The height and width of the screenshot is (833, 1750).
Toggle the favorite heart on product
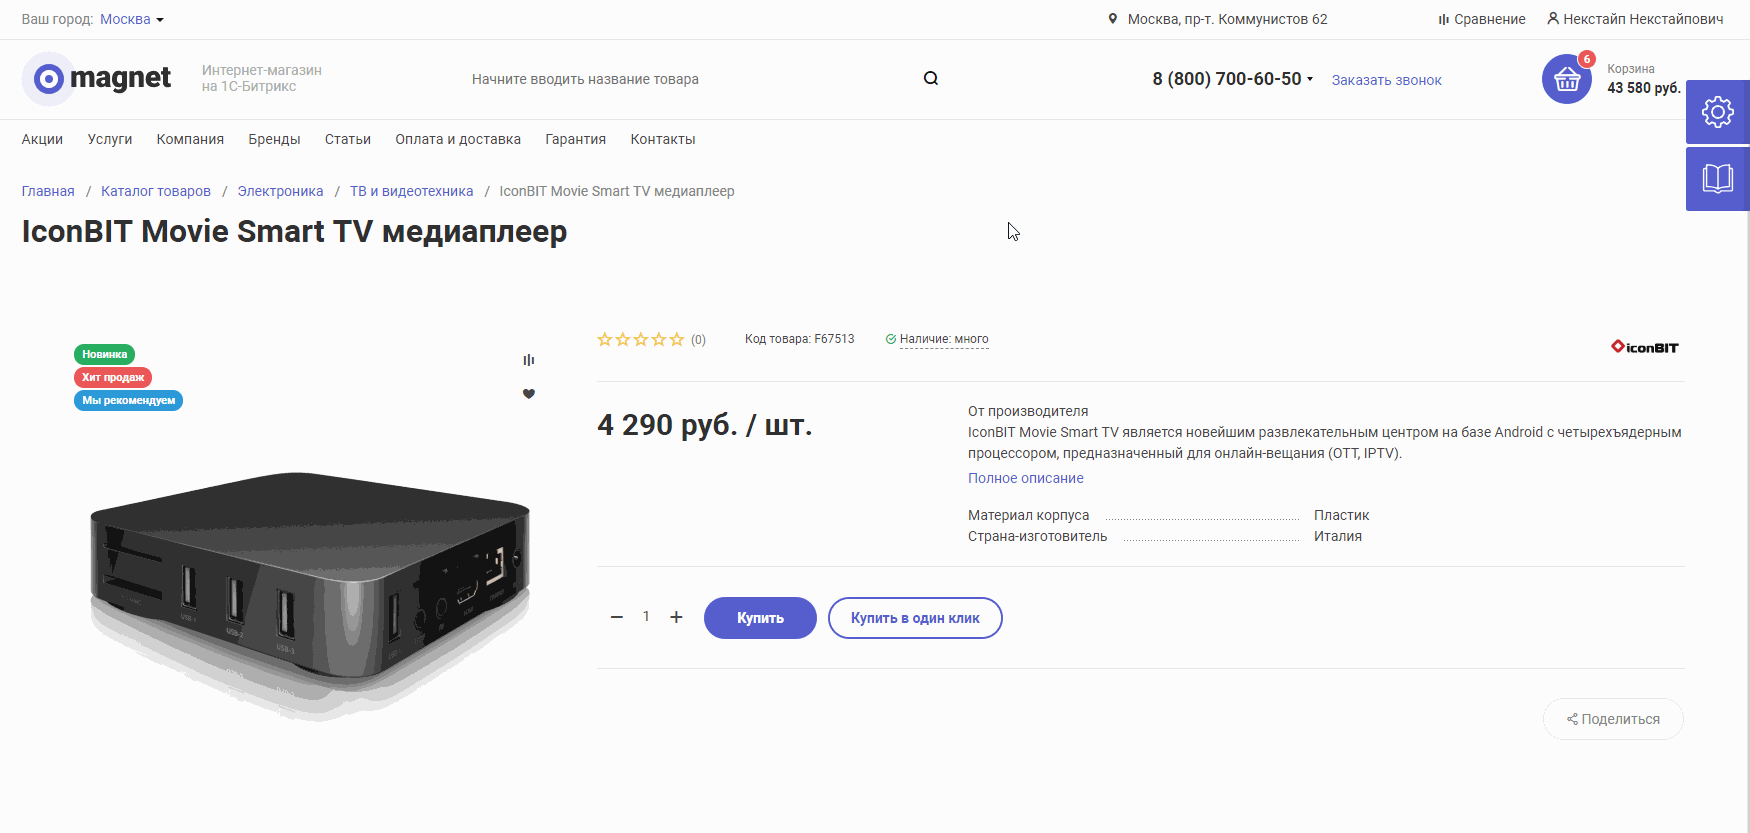(x=529, y=394)
